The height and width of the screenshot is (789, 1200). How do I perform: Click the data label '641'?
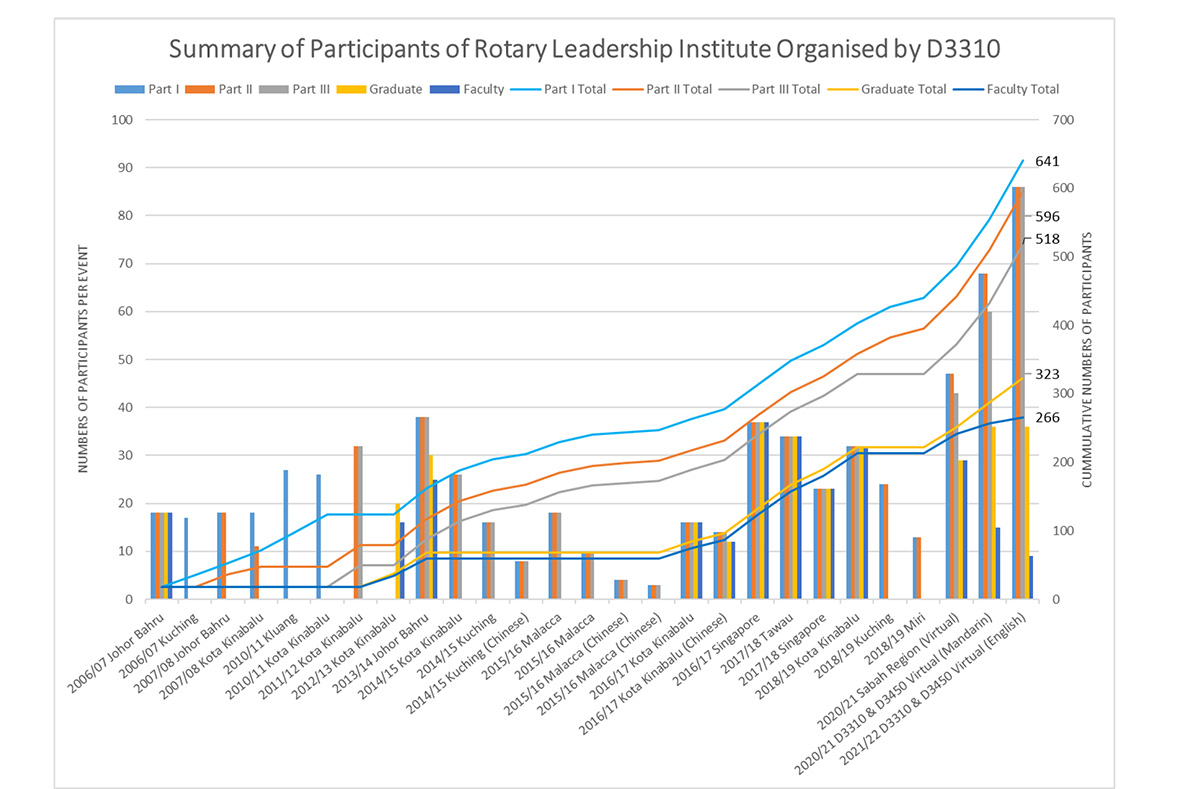click(x=1047, y=161)
